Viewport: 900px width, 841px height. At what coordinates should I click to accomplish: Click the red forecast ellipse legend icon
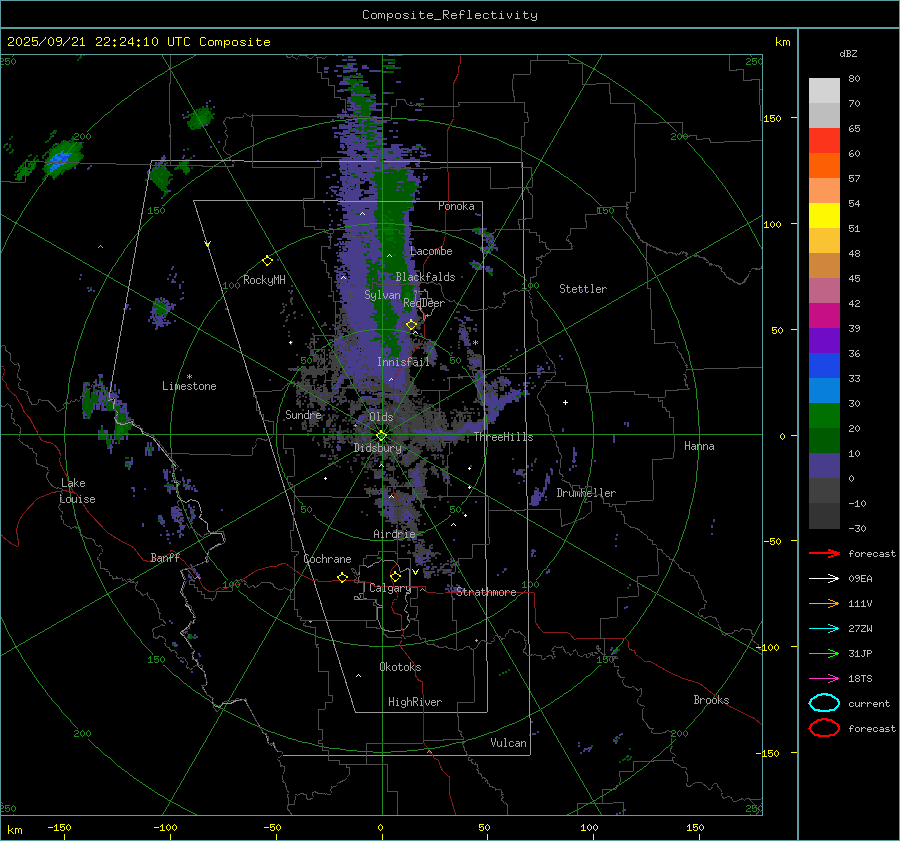(x=823, y=728)
